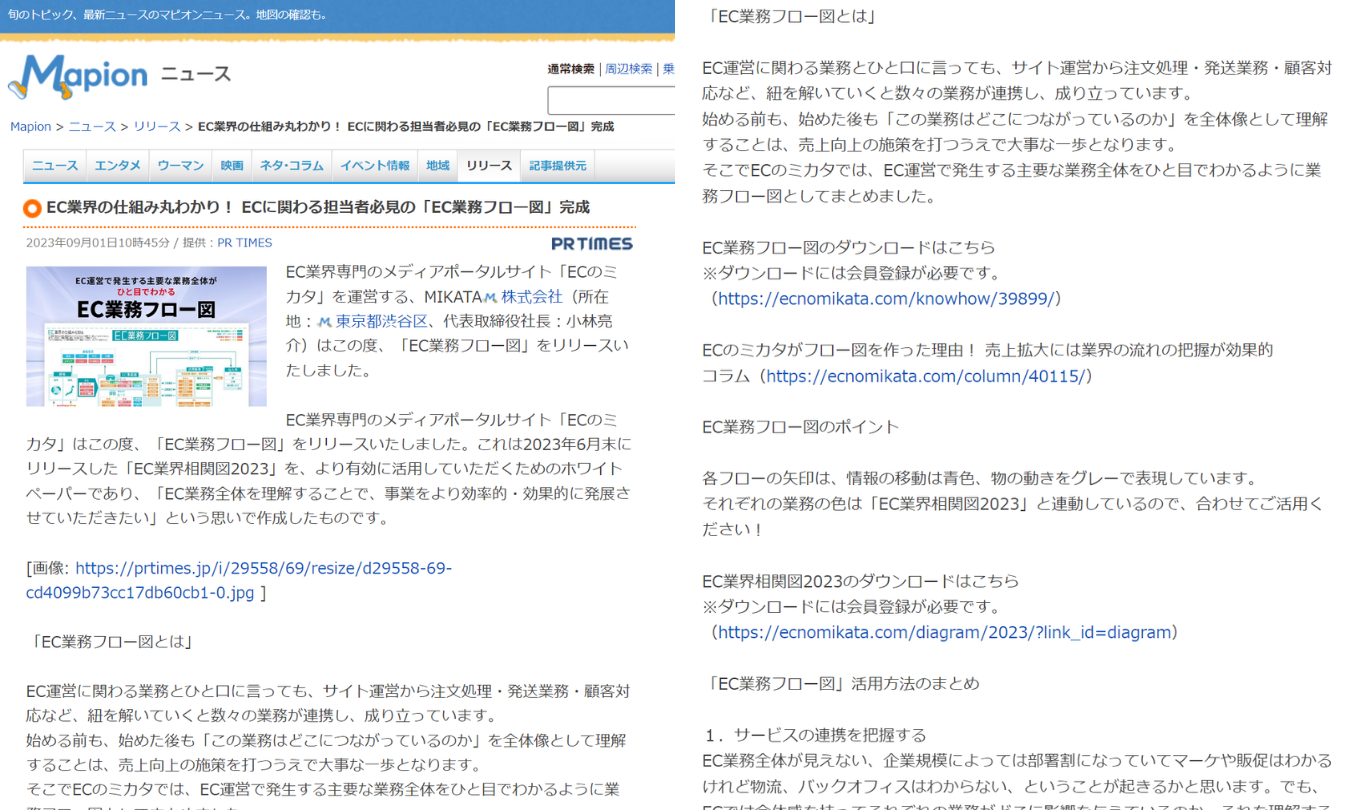Open the イベント情報 tab
Image resolution: width=1350 pixels, height=810 pixels.
[x=375, y=166]
